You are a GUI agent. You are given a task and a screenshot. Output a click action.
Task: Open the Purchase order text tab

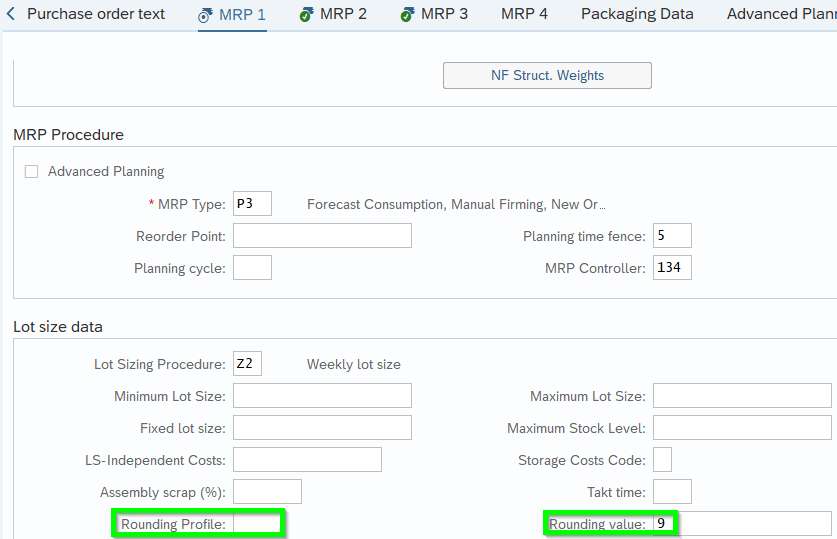pos(96,14)
